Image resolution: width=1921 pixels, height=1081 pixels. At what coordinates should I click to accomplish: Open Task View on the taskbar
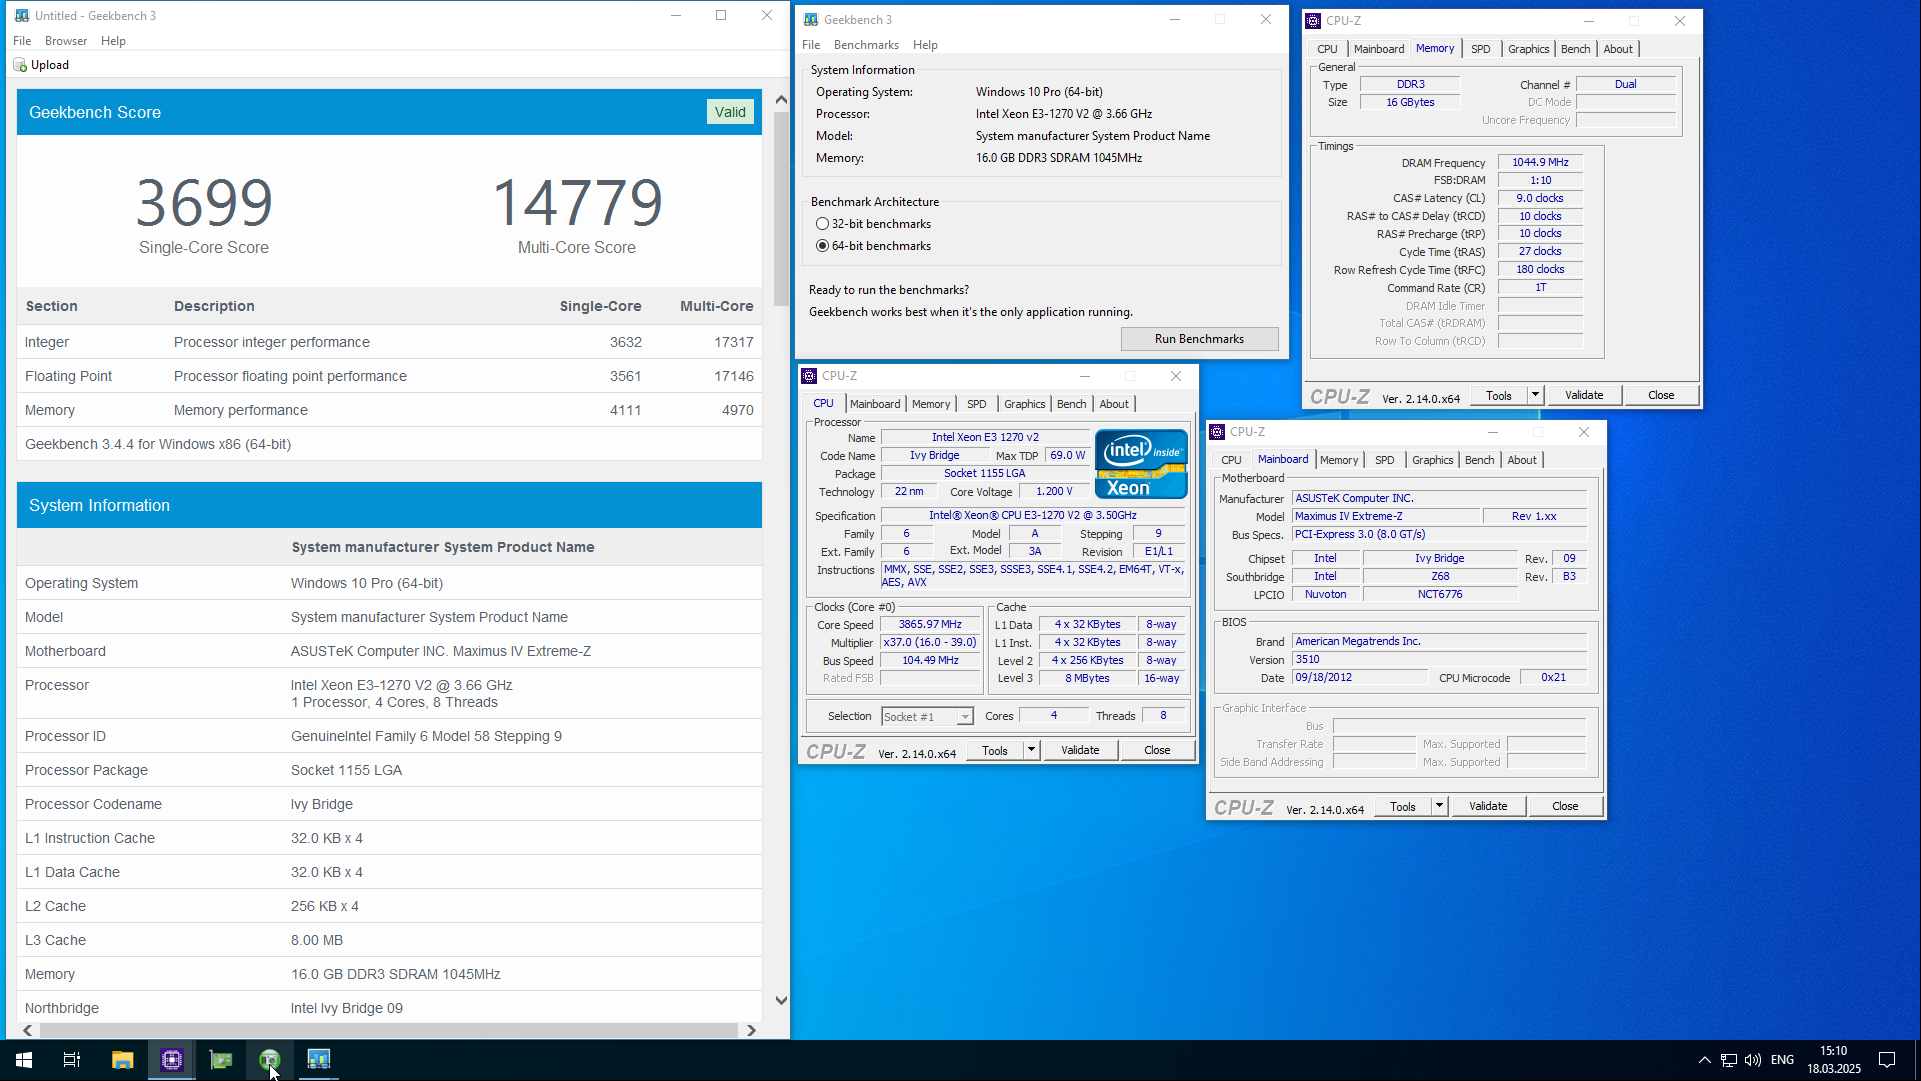click(x=72, y=1060)
